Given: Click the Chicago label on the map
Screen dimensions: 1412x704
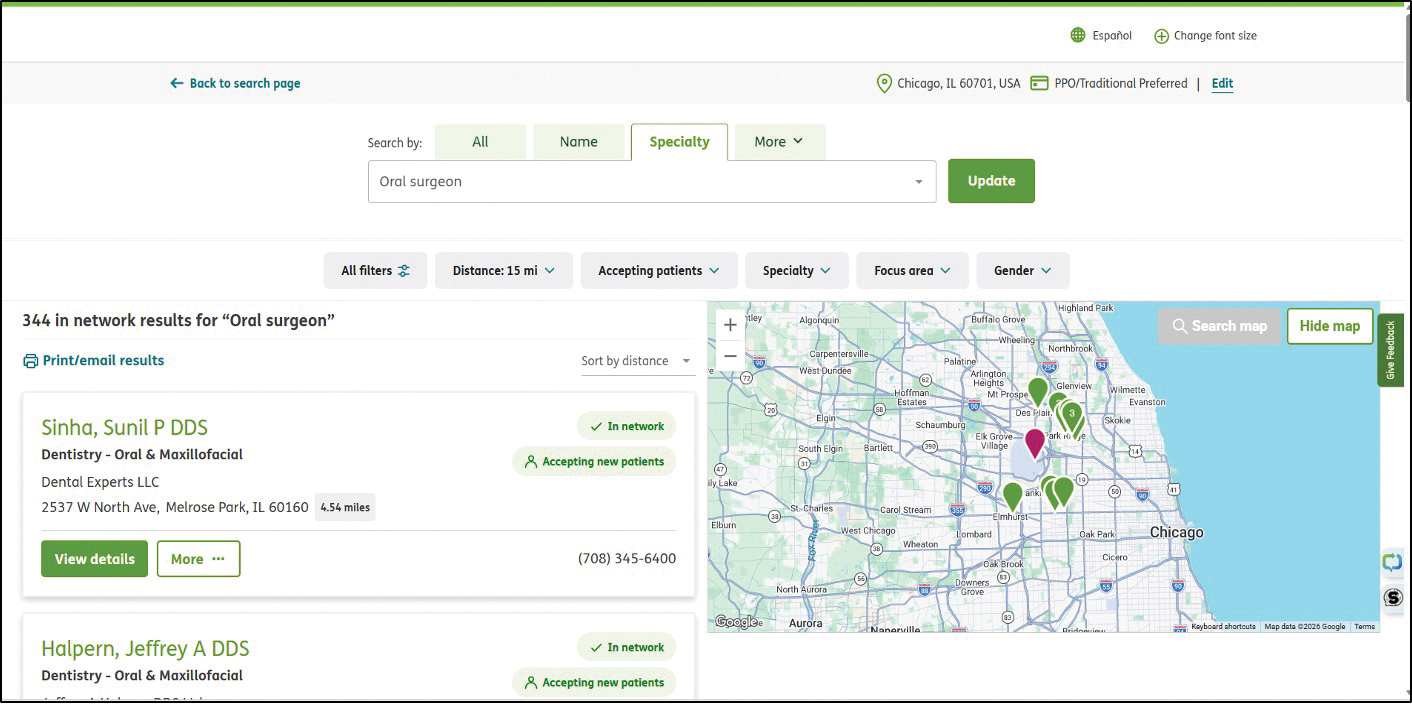Looking at the screenshot, I should tap(1176, 533).
